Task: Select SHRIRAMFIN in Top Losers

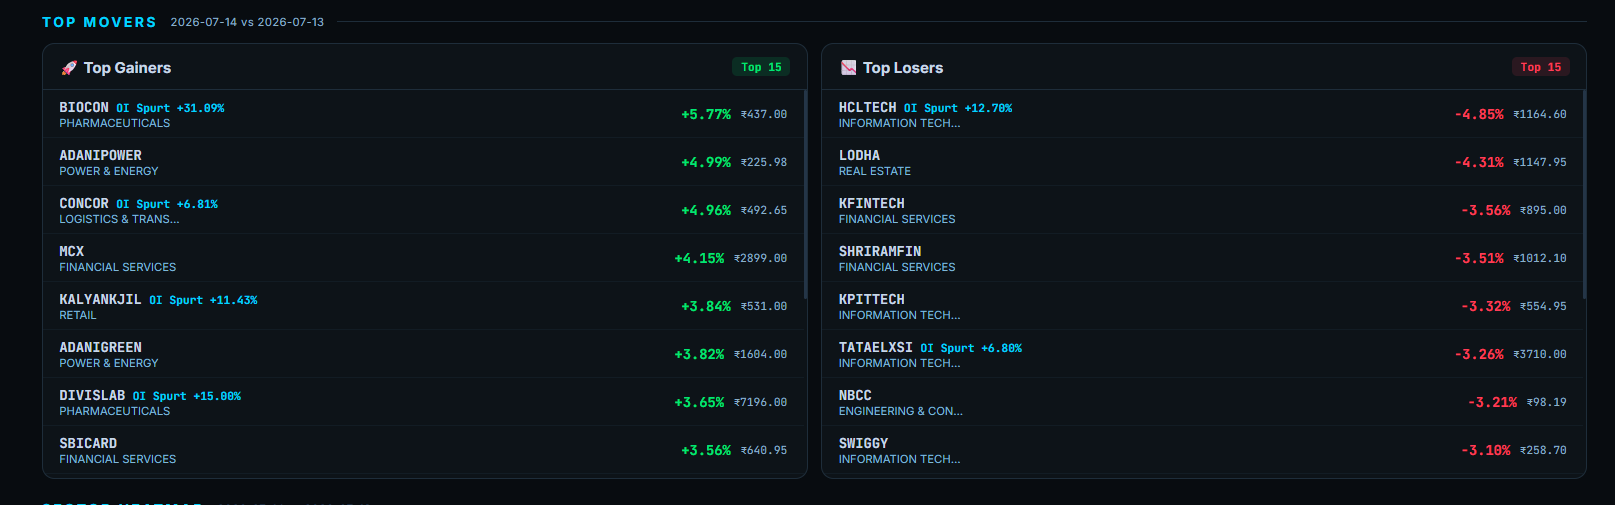Action: (x=880, y=252)
